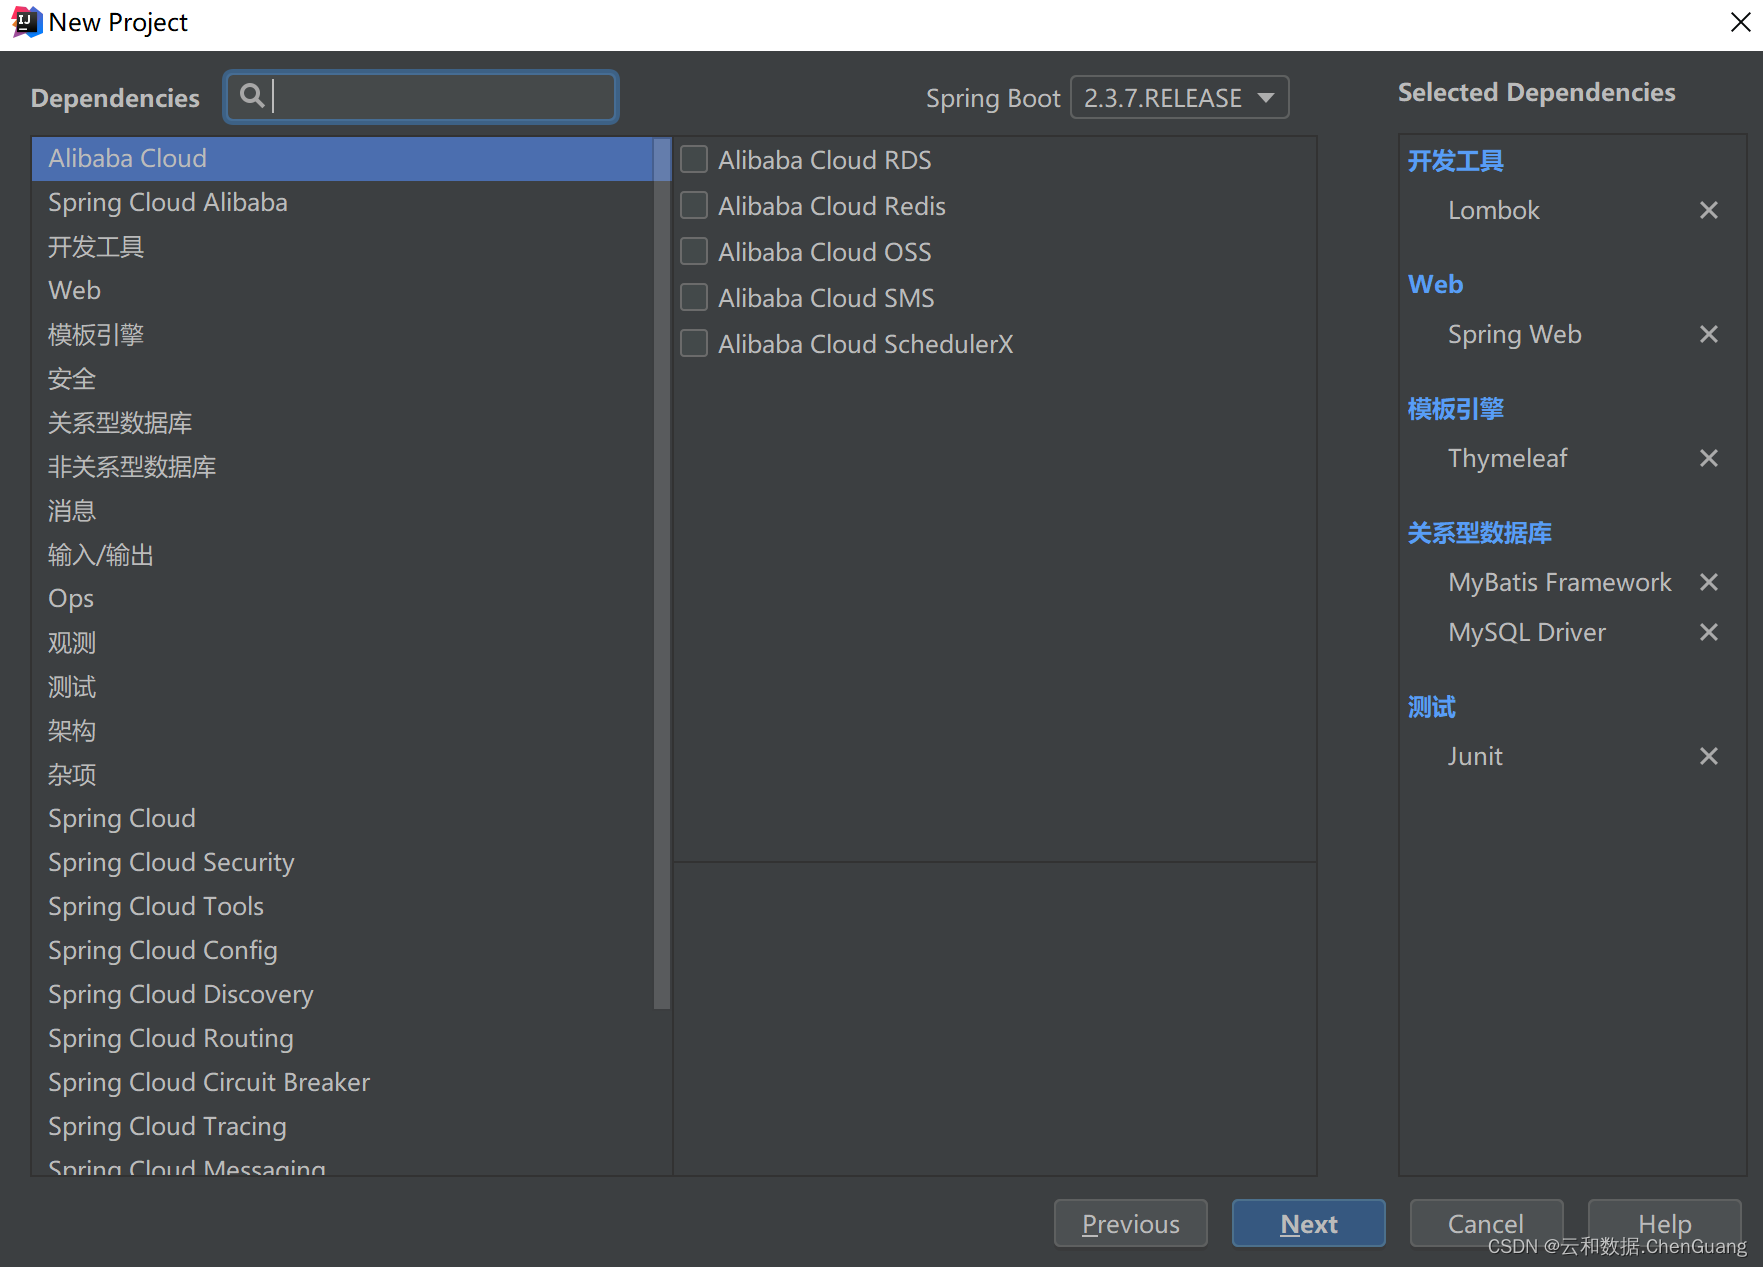Open the 开发工具 category

pyautogui.click(x=343, y=247)
